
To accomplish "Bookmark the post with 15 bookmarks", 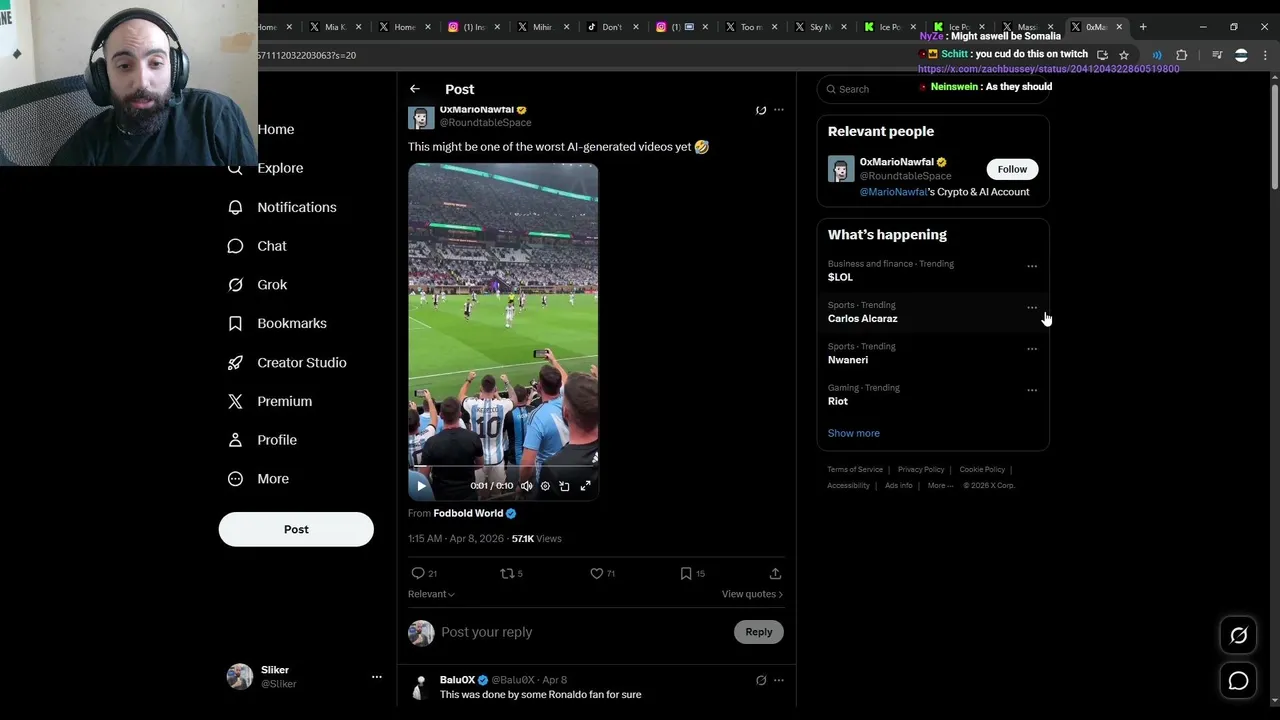I will tap(692, 573).
